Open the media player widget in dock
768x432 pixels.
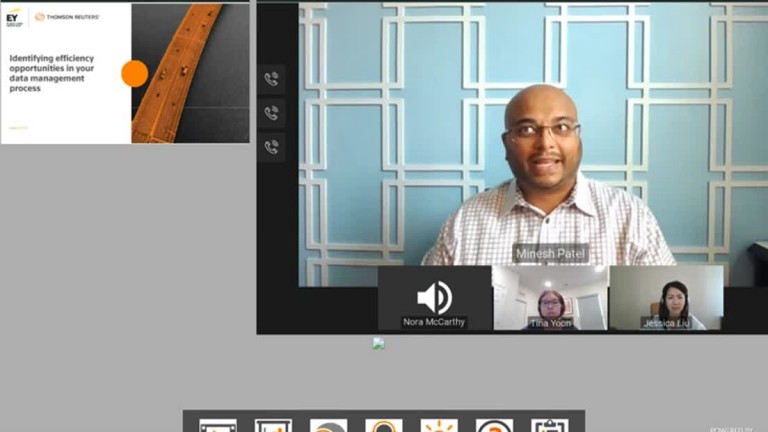coord(218,425)
